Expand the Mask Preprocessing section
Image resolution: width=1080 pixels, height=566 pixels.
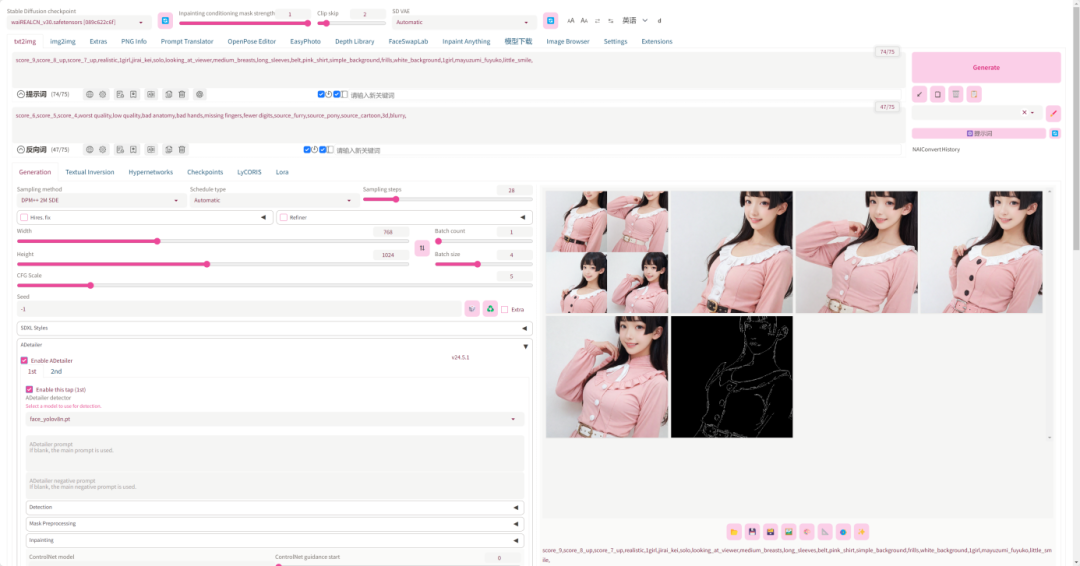(x=274, y=524)
